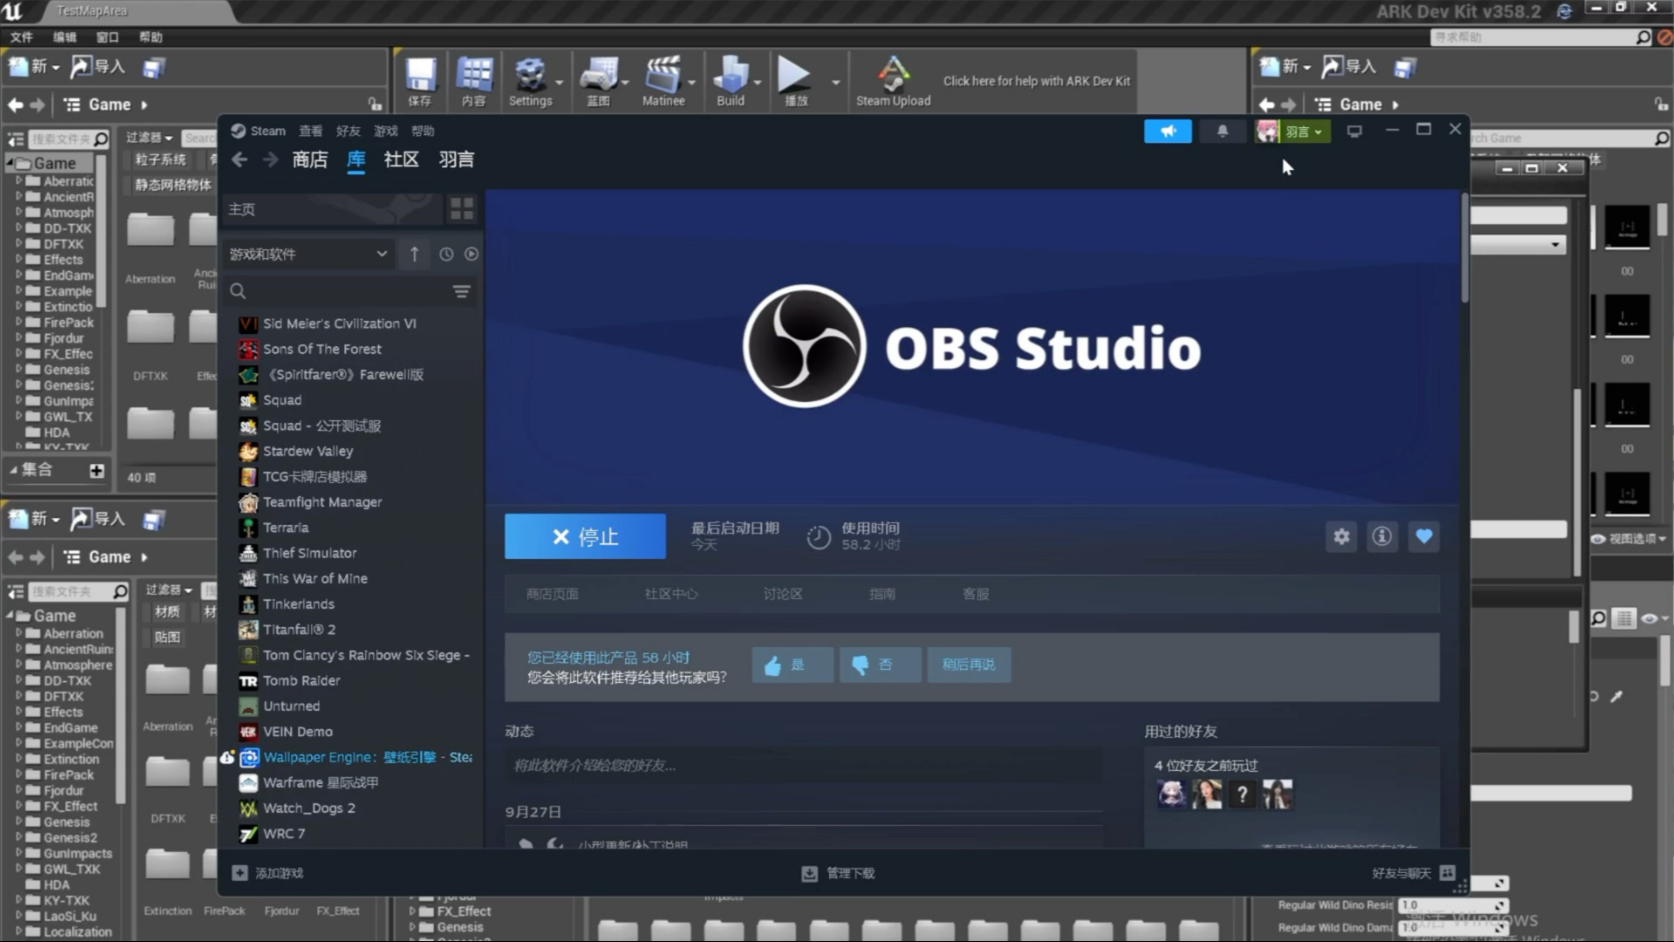The width and height of the screenshot is (1674, 942).
Task: Open Steam announcements megaphone icon
Action: [1168, 131]
